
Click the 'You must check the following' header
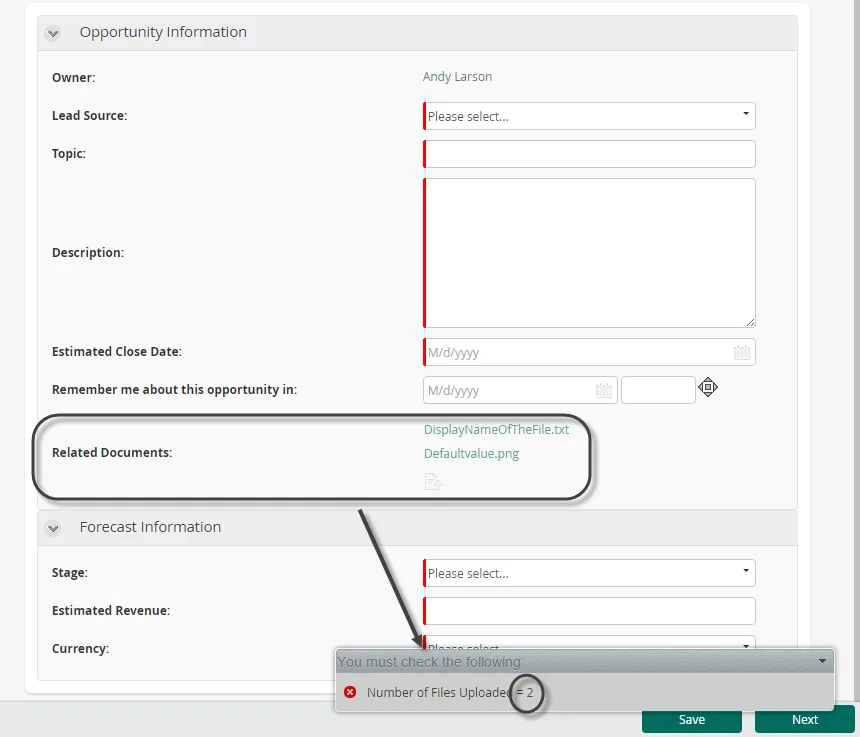(431, 662)
